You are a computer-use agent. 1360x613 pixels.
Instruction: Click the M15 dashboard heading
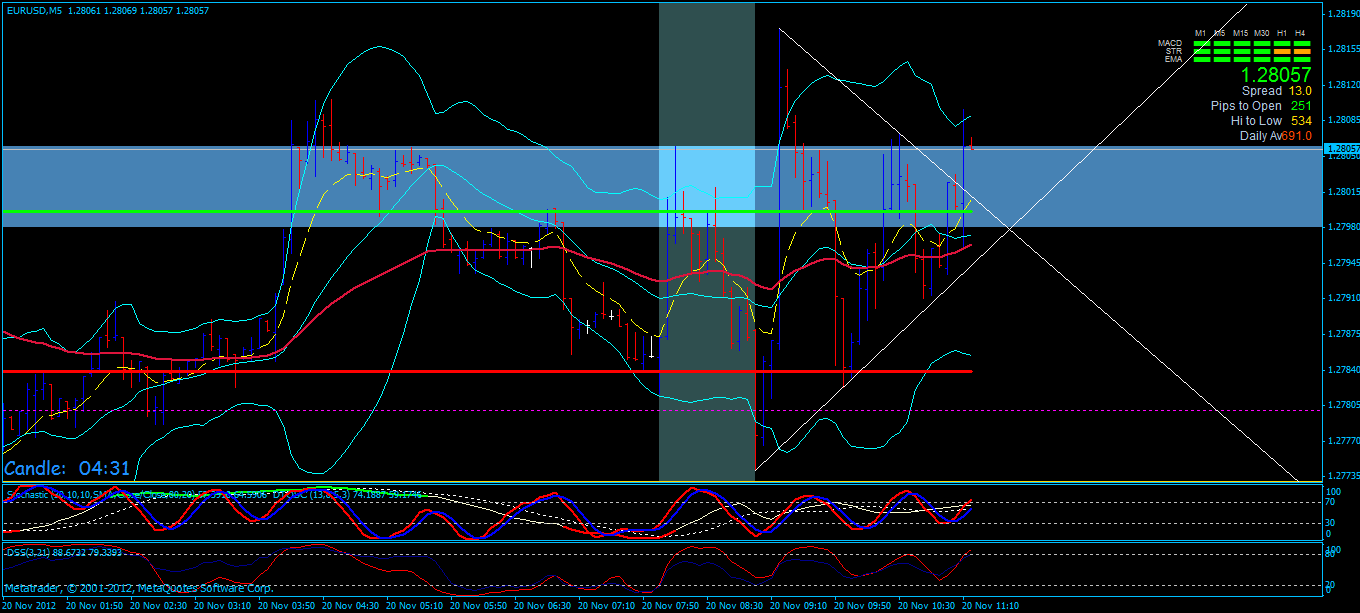point(1241,33)
